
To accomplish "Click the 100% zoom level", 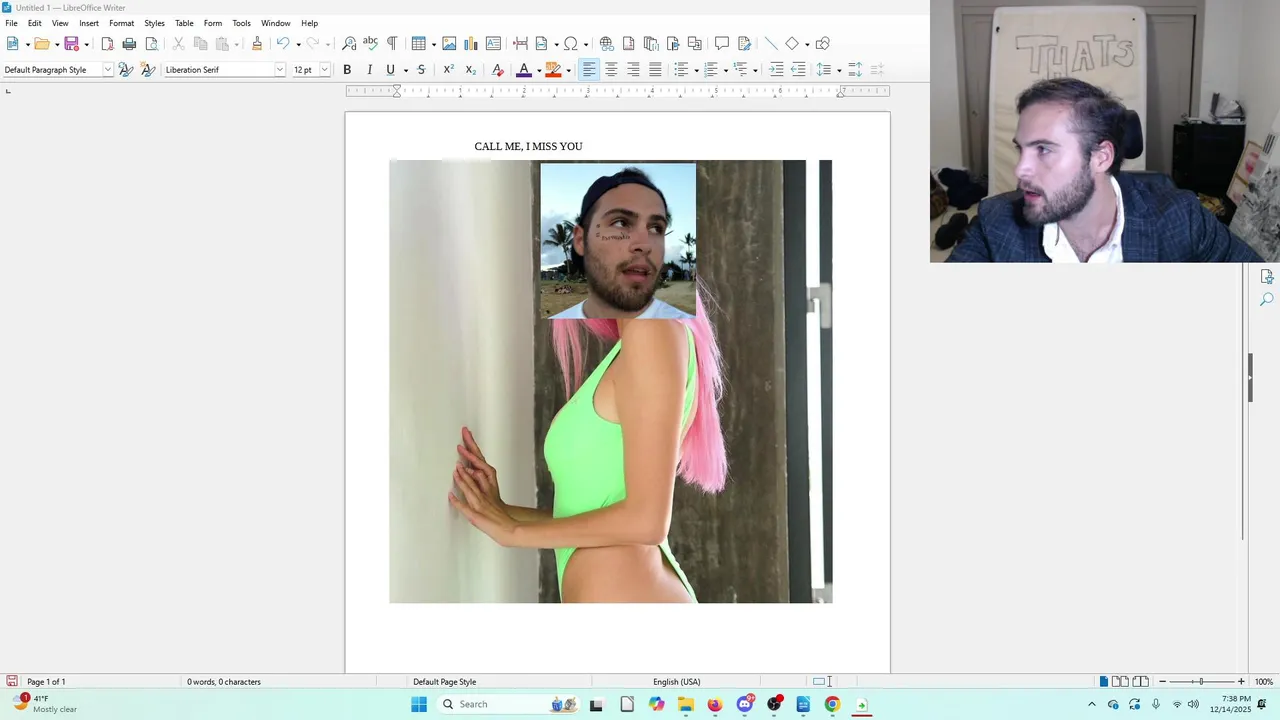I will 1264,682.
